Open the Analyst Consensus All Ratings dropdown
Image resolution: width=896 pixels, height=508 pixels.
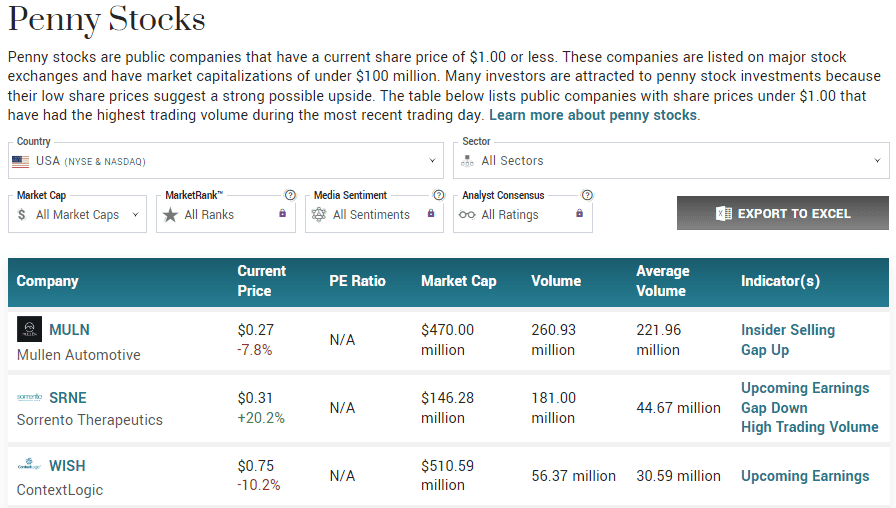coord(523,214)
